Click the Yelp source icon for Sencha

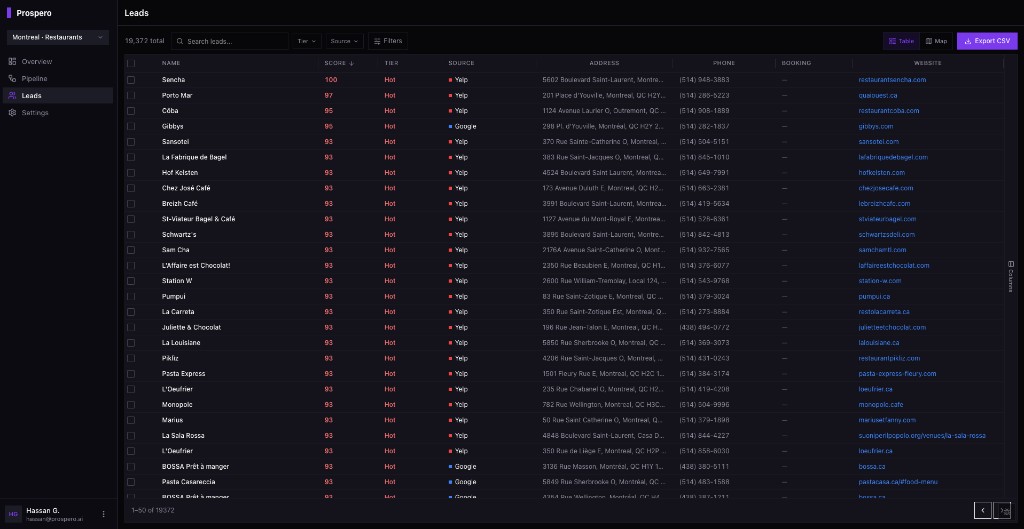(x=451, y=80)
